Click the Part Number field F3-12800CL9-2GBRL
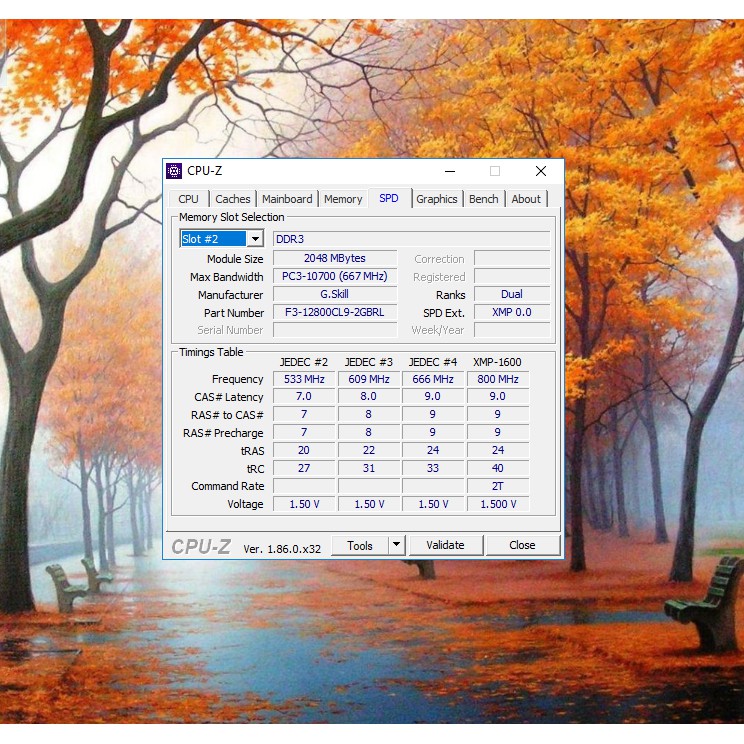Image resolution: width=744 pixels, height=744 pixels. [x=334, y=313]
